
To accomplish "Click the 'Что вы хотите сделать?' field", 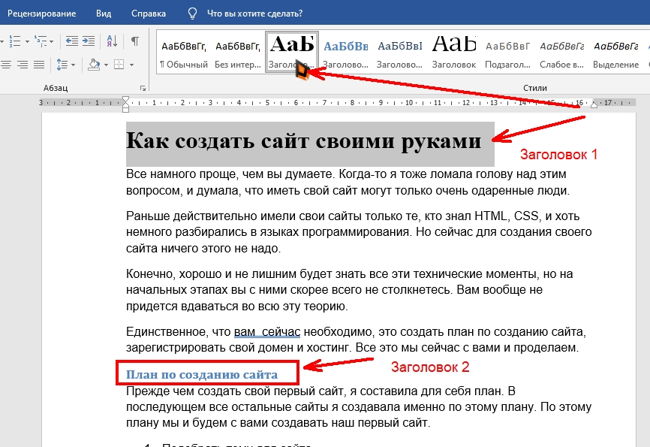I will 255,14.
